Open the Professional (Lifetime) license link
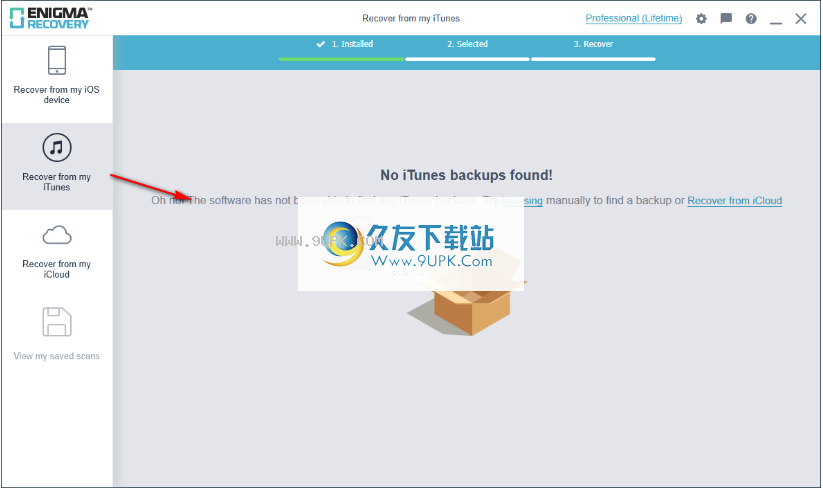Screen dimensions: 823x488 click(x=634, y=18)
